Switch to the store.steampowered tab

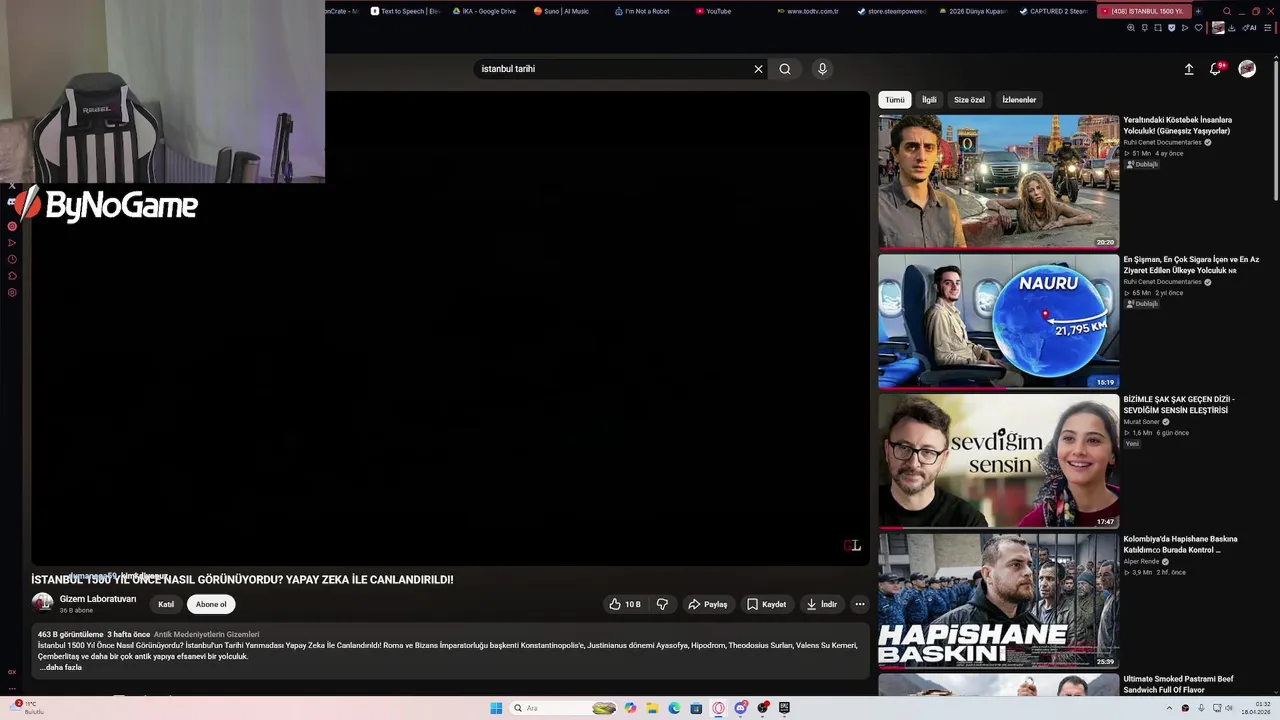[891, 11]
